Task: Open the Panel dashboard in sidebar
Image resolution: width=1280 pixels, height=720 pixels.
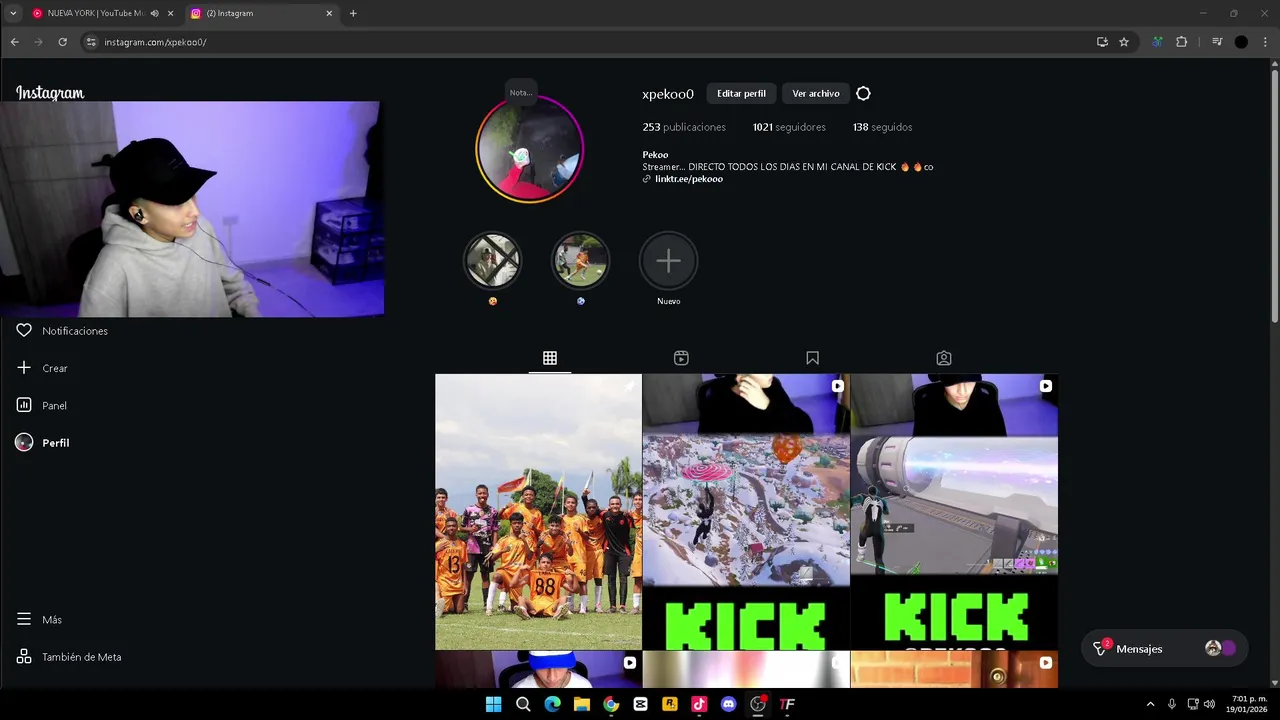Action: pos(42,405)
